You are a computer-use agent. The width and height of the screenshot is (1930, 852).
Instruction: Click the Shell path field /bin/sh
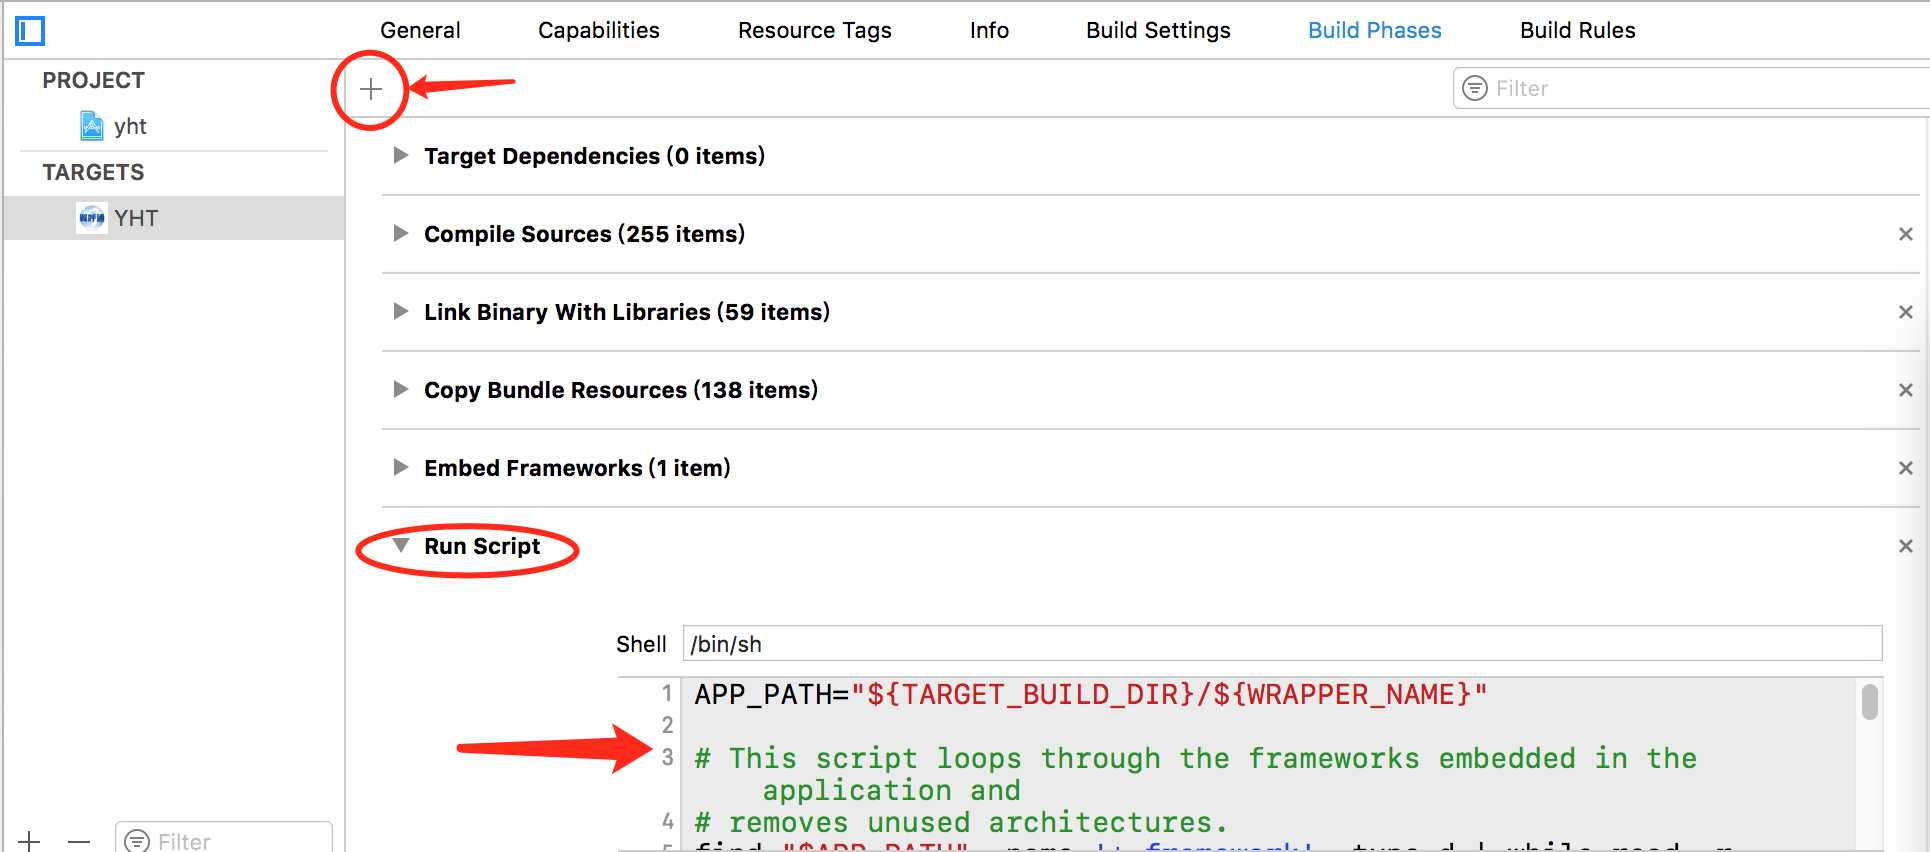[x=1283, y=644]
